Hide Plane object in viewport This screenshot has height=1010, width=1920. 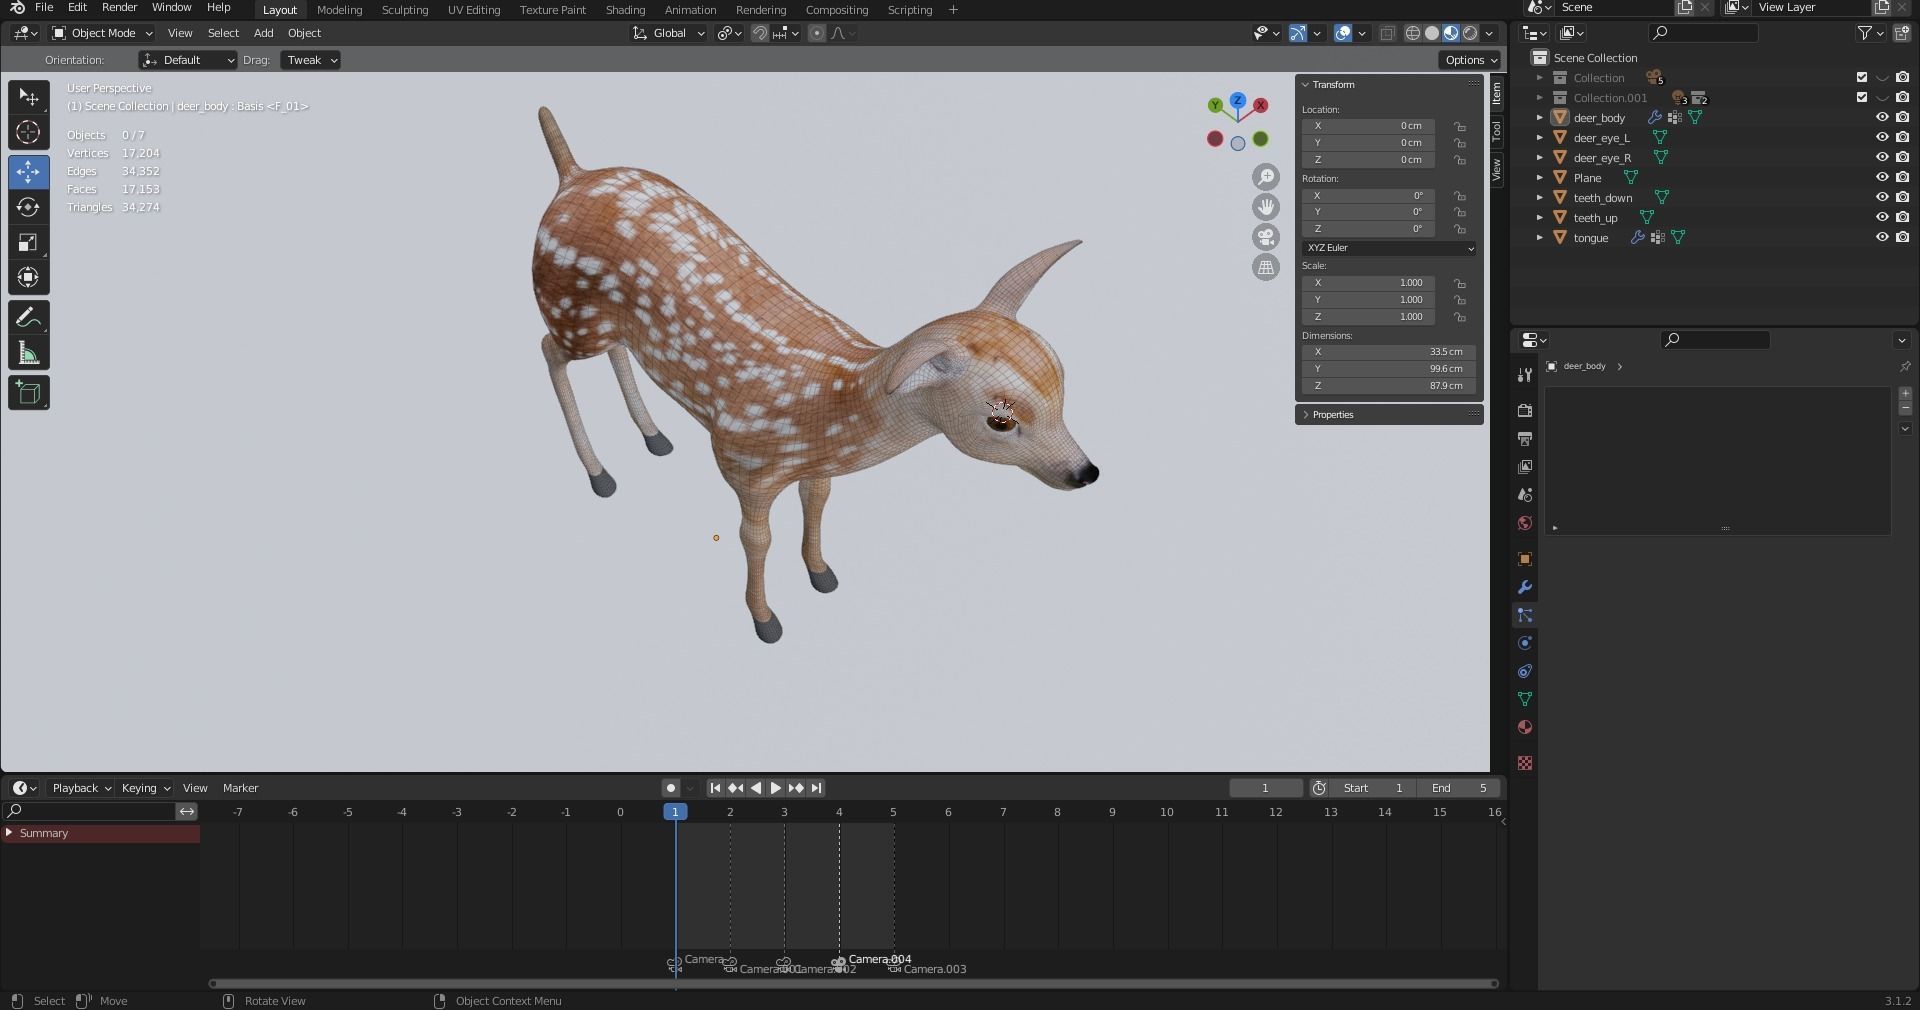coord(1882,177)
